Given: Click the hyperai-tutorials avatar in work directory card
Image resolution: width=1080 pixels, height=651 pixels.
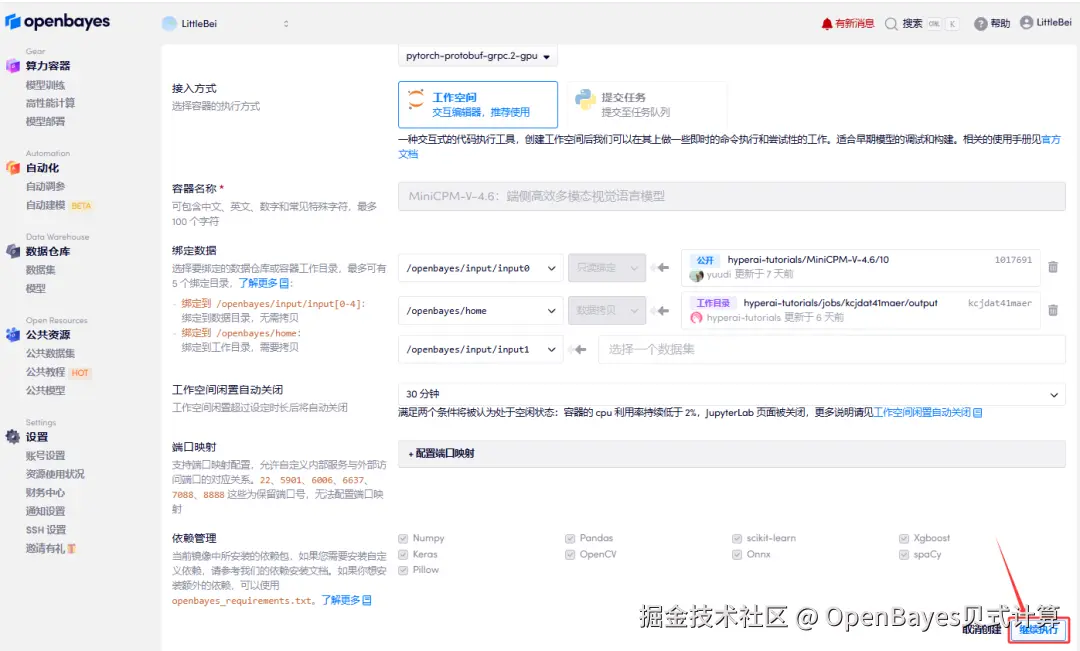Looking at the screenshot, I should click(696, 318).
